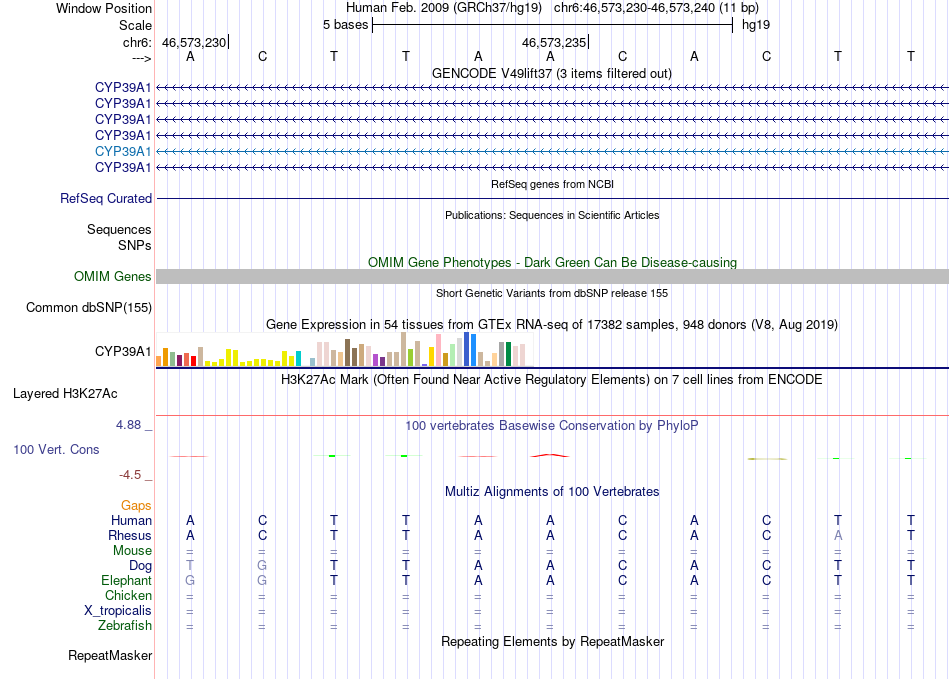
Task: Select the "Scale" track label
Action: 135,25
